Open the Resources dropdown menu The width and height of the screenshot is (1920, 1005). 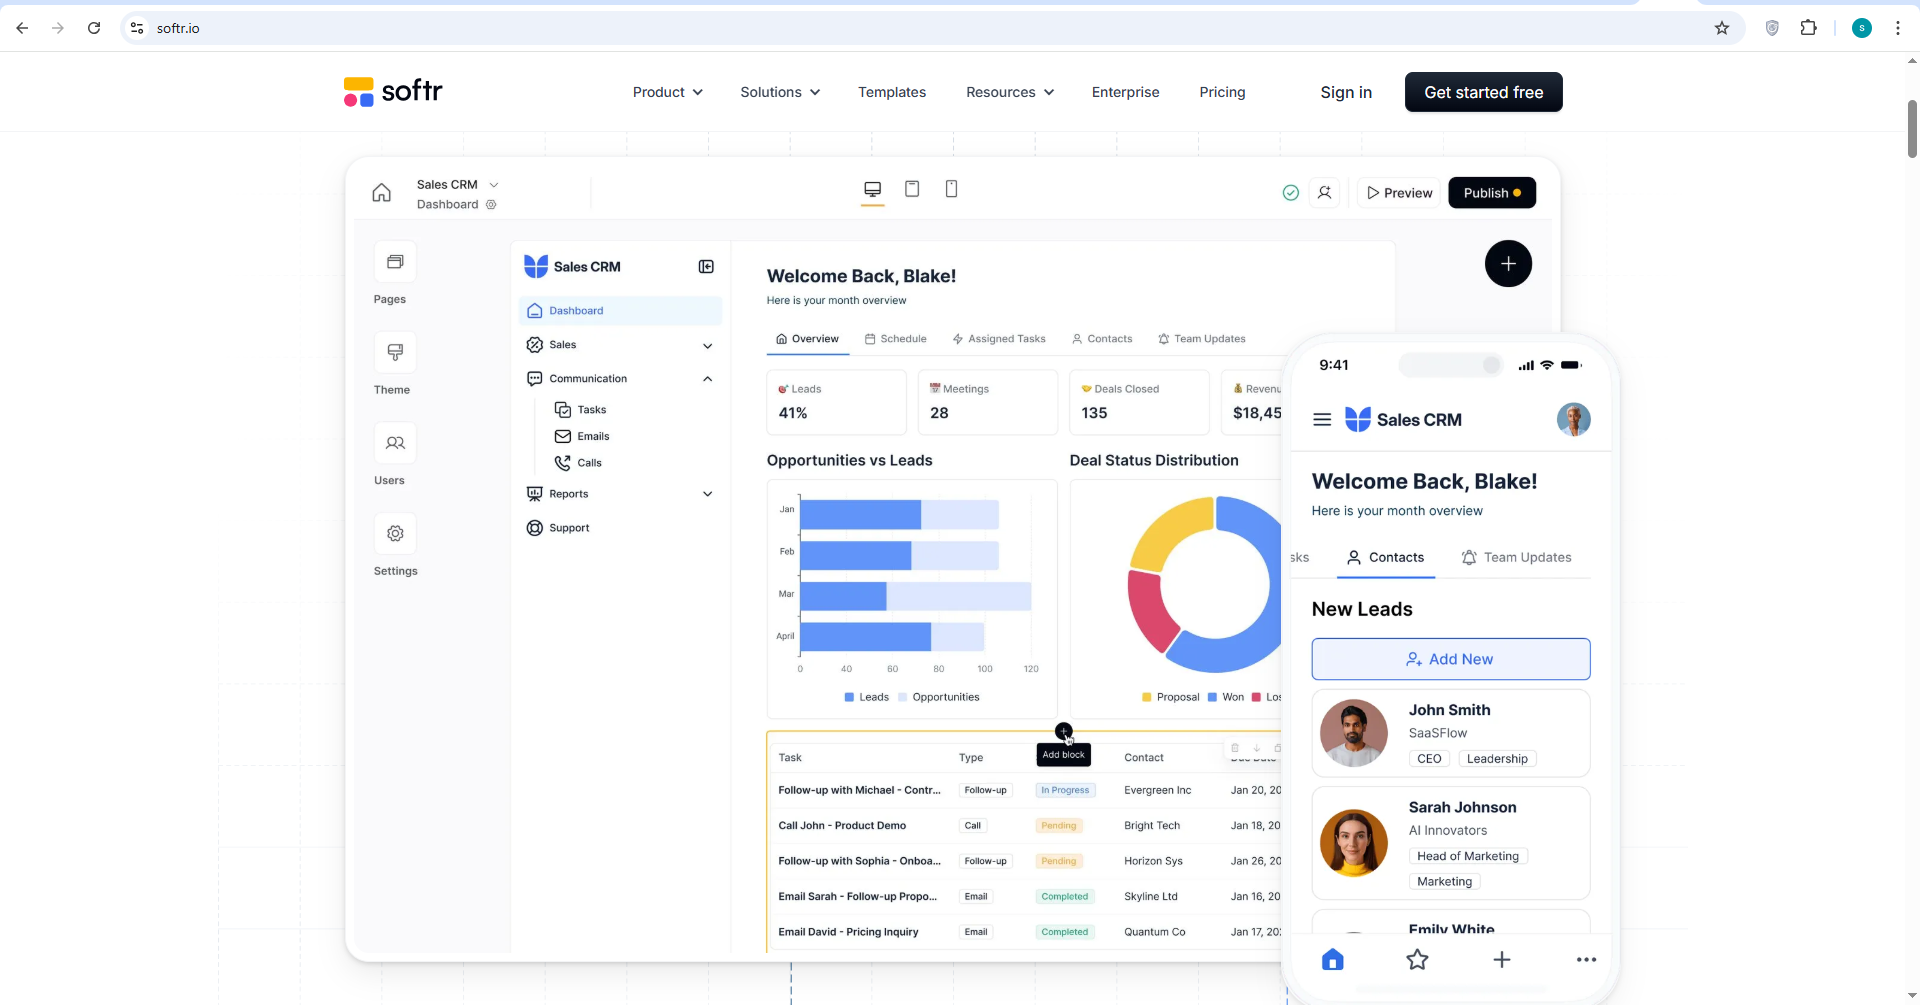pos(1010,92)
